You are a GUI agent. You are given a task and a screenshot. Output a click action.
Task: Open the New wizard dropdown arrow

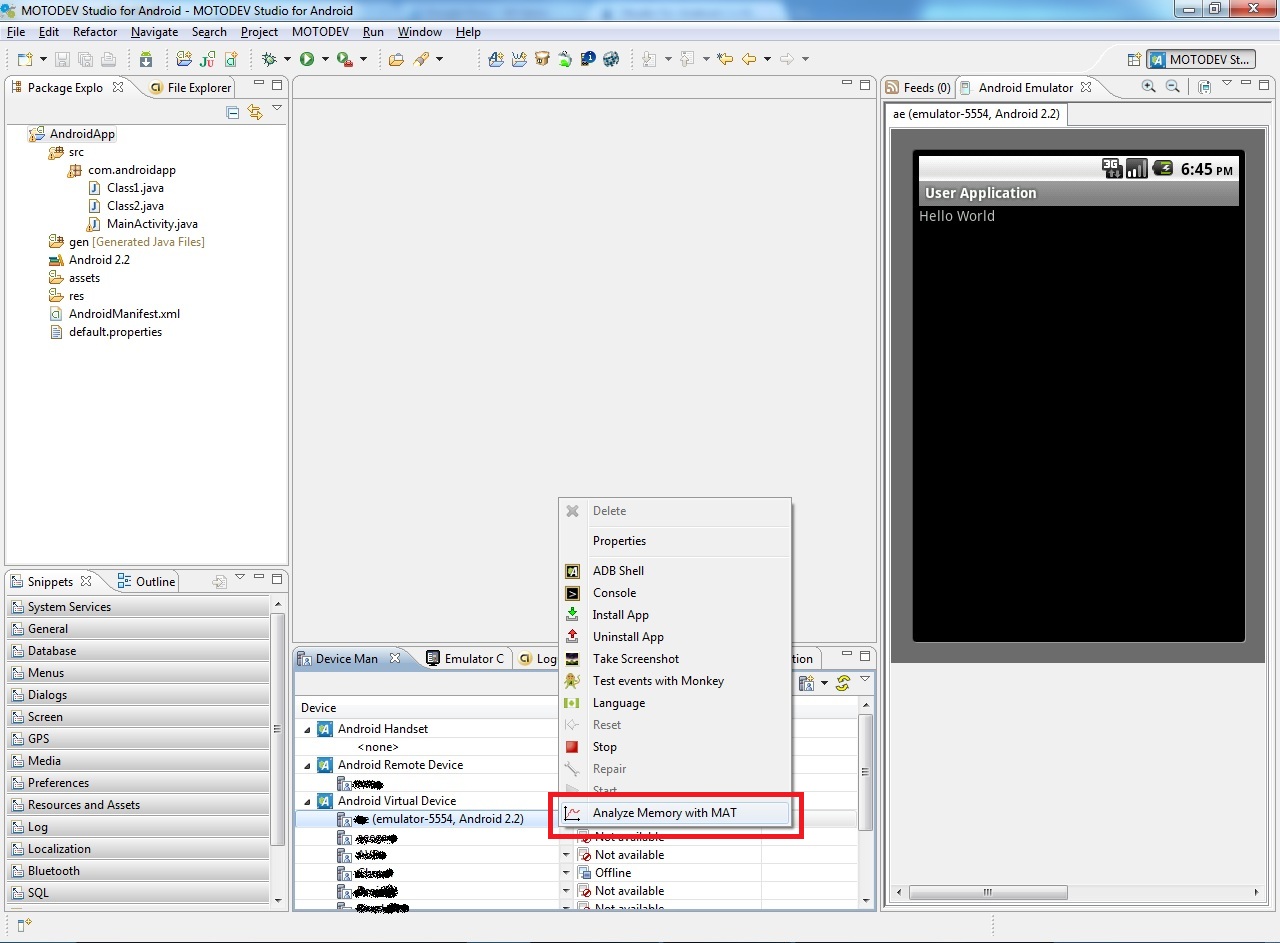[42, 60]
